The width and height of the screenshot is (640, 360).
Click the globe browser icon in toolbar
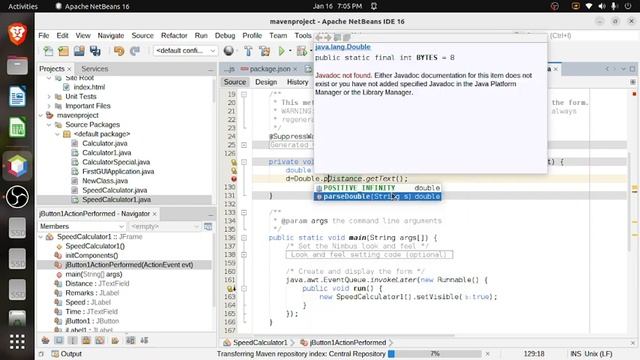pyautogui.click(x=229, y=51)
